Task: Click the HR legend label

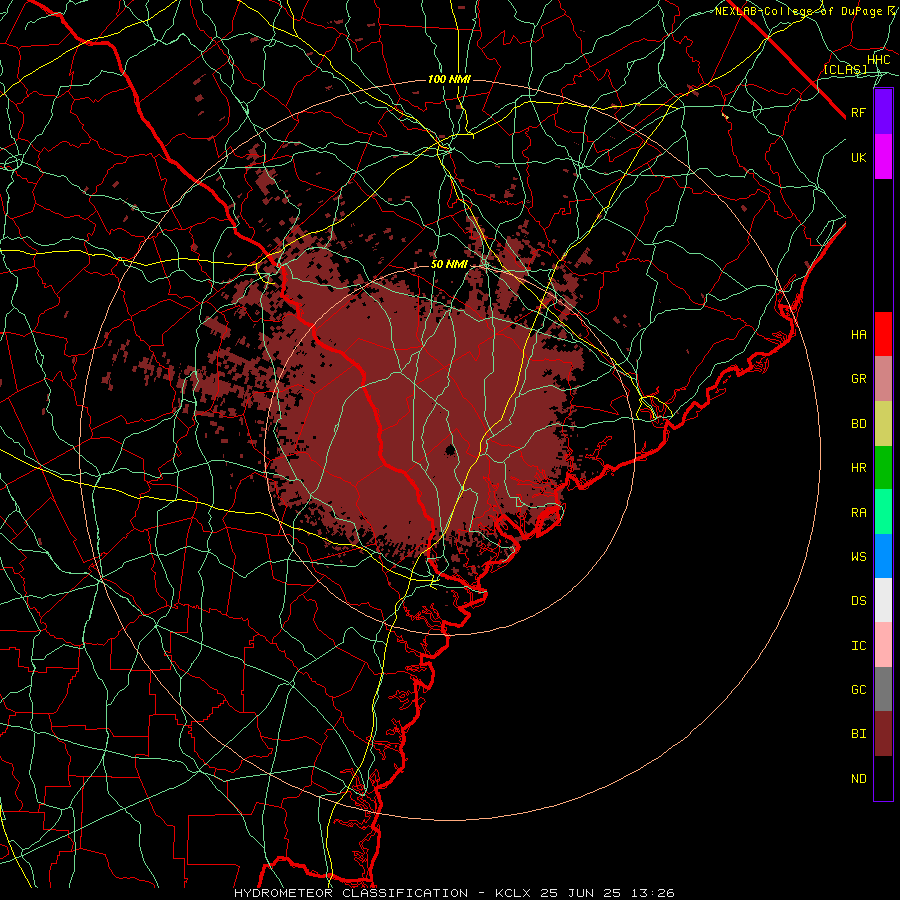Action: (x=858, y=468)
